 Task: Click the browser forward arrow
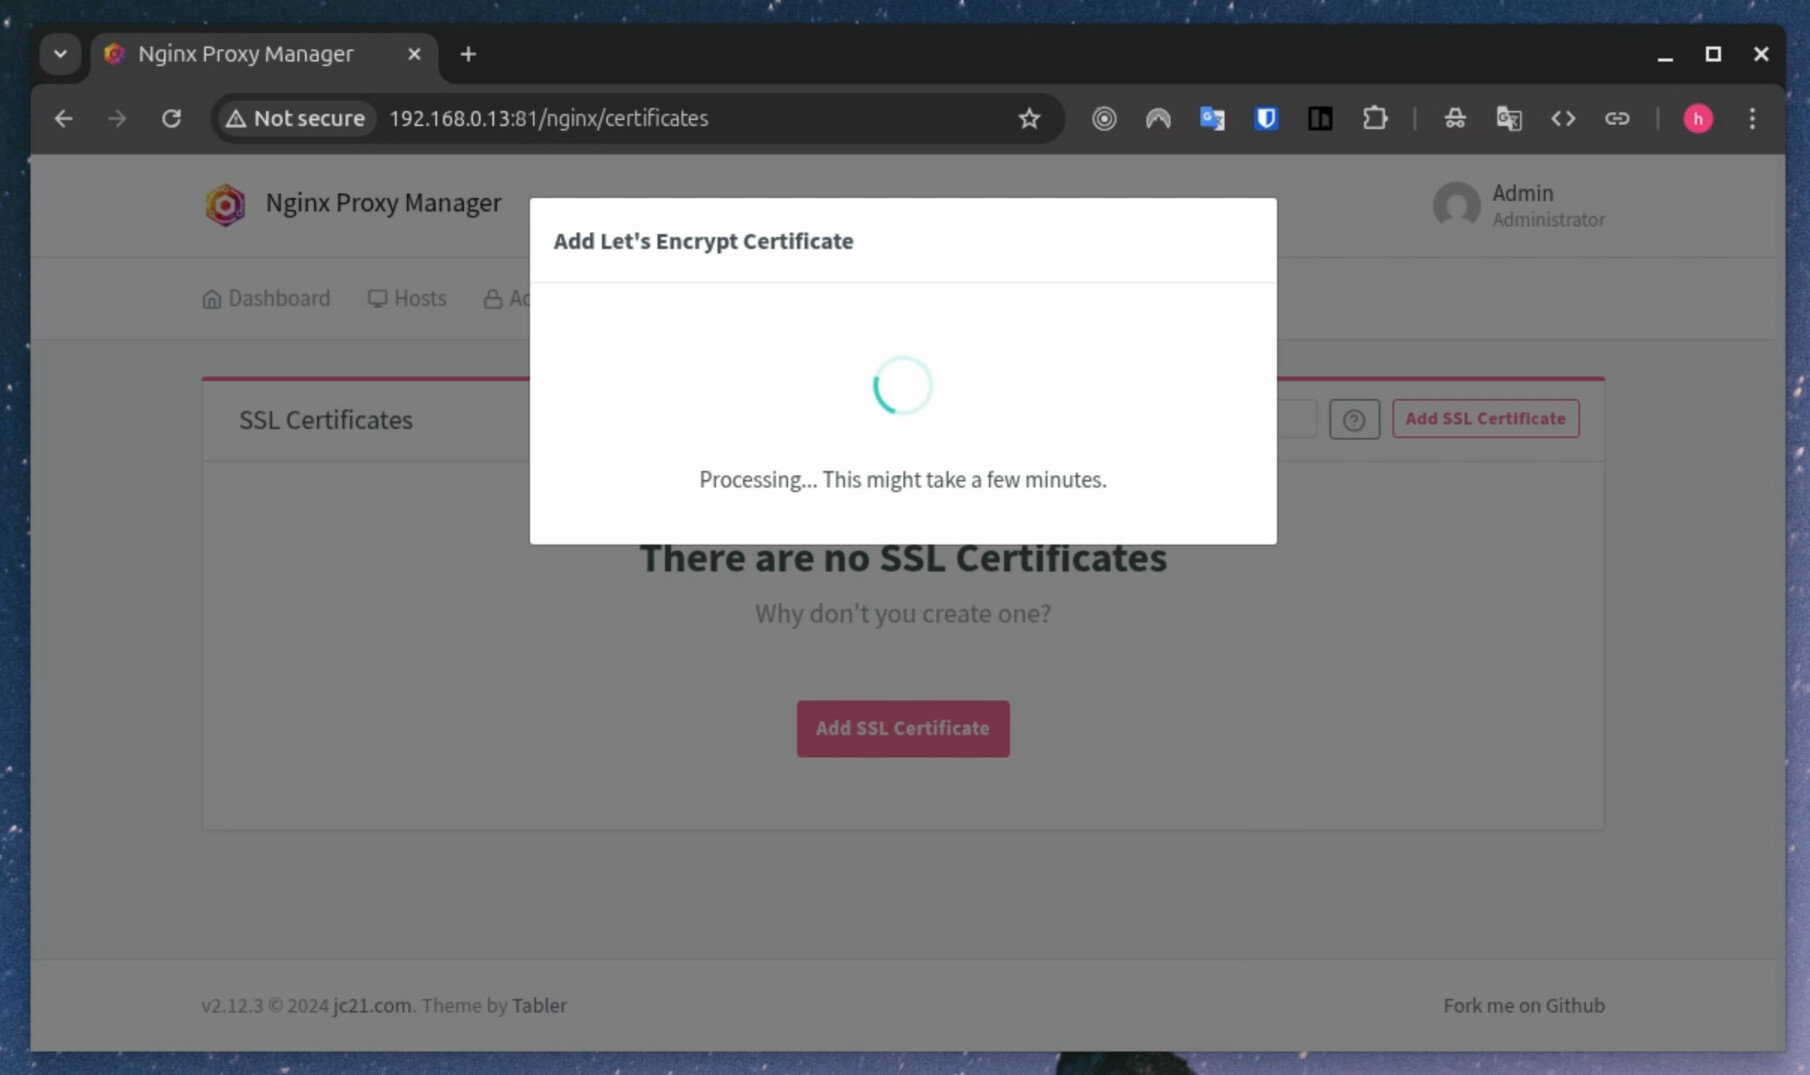(118, 118)
